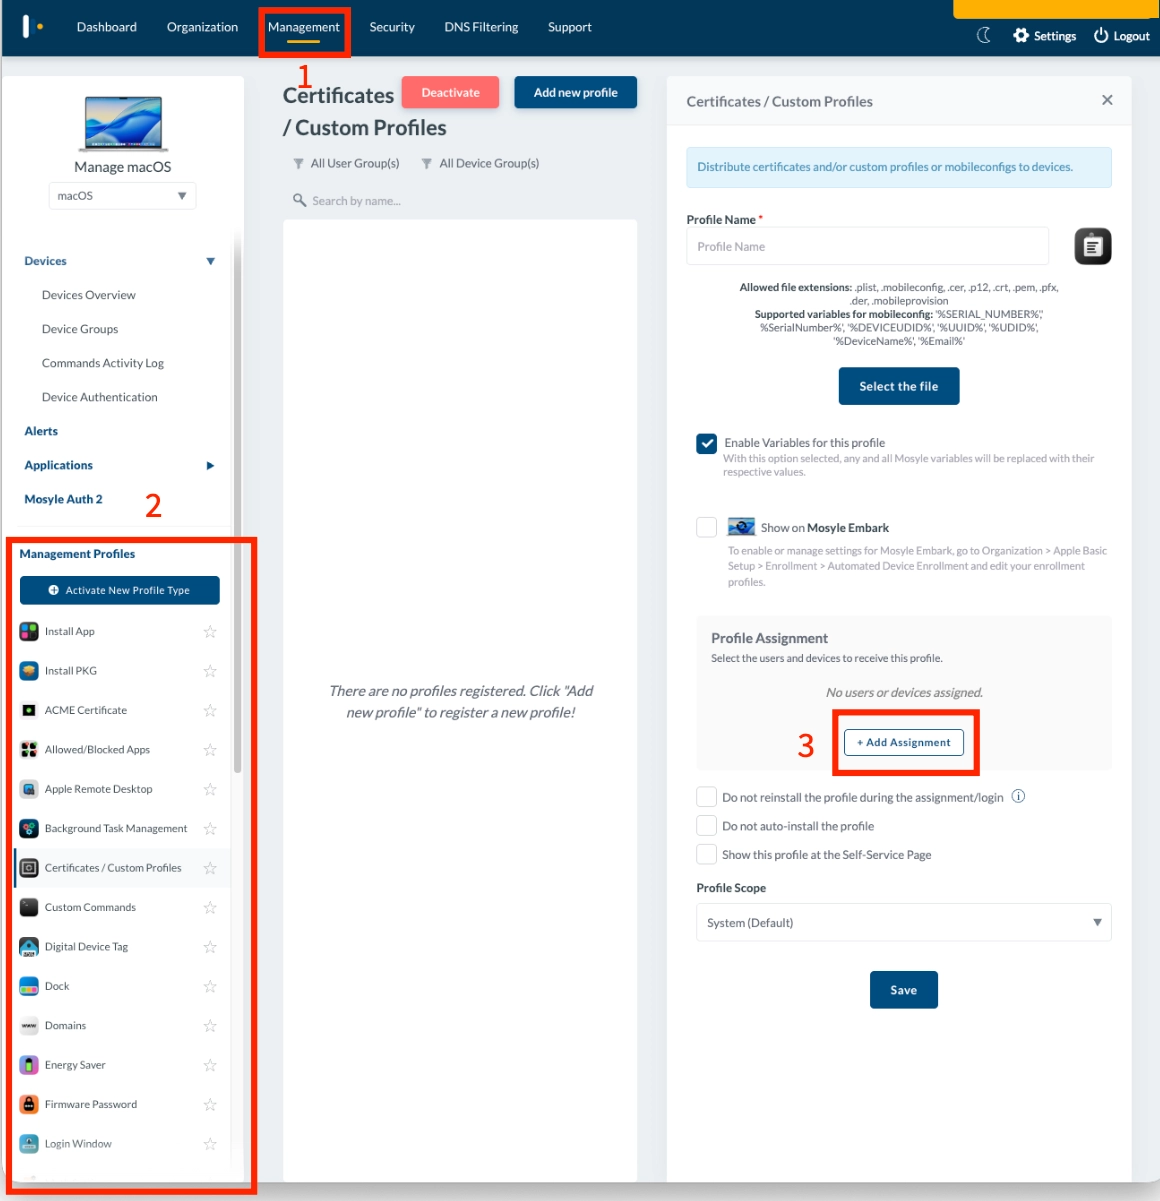Screen dimensions: 1160x1201
Task: Favorite the ACME Certificate star
Action: (210, 710)
